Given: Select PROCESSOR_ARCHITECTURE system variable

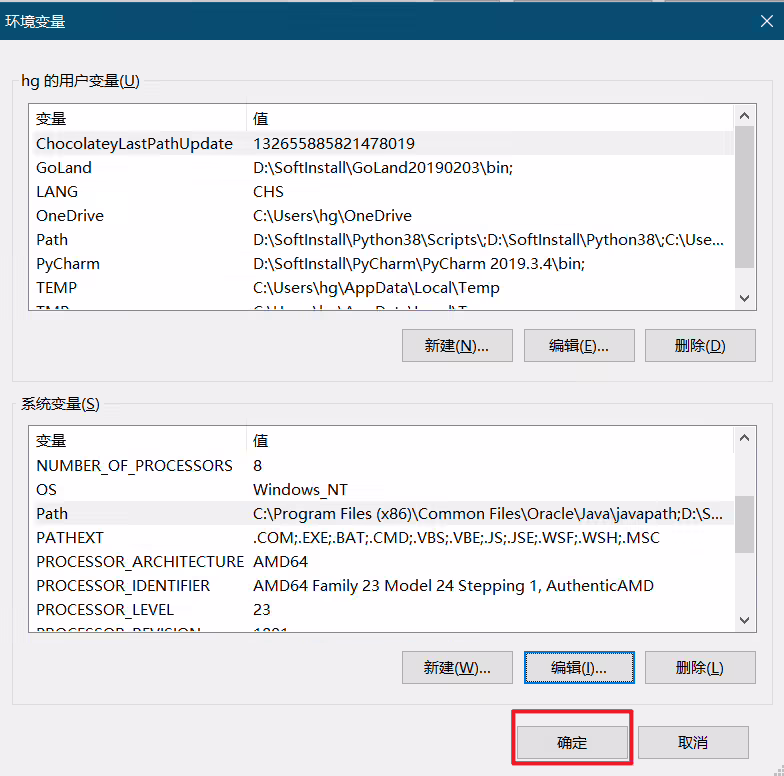Looking at the screenshot, I should point(382,562).
